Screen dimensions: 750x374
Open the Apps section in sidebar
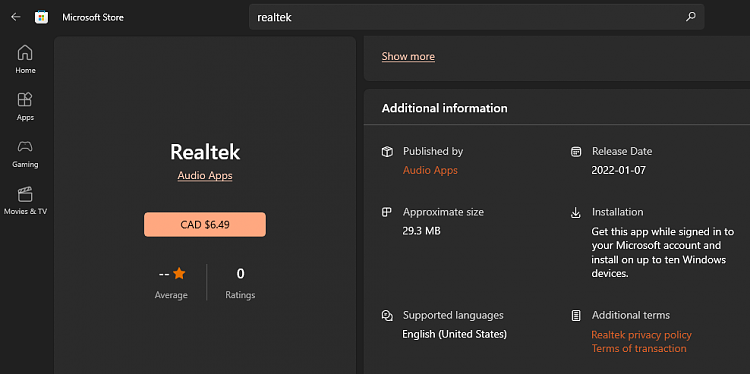click(25, 107)
